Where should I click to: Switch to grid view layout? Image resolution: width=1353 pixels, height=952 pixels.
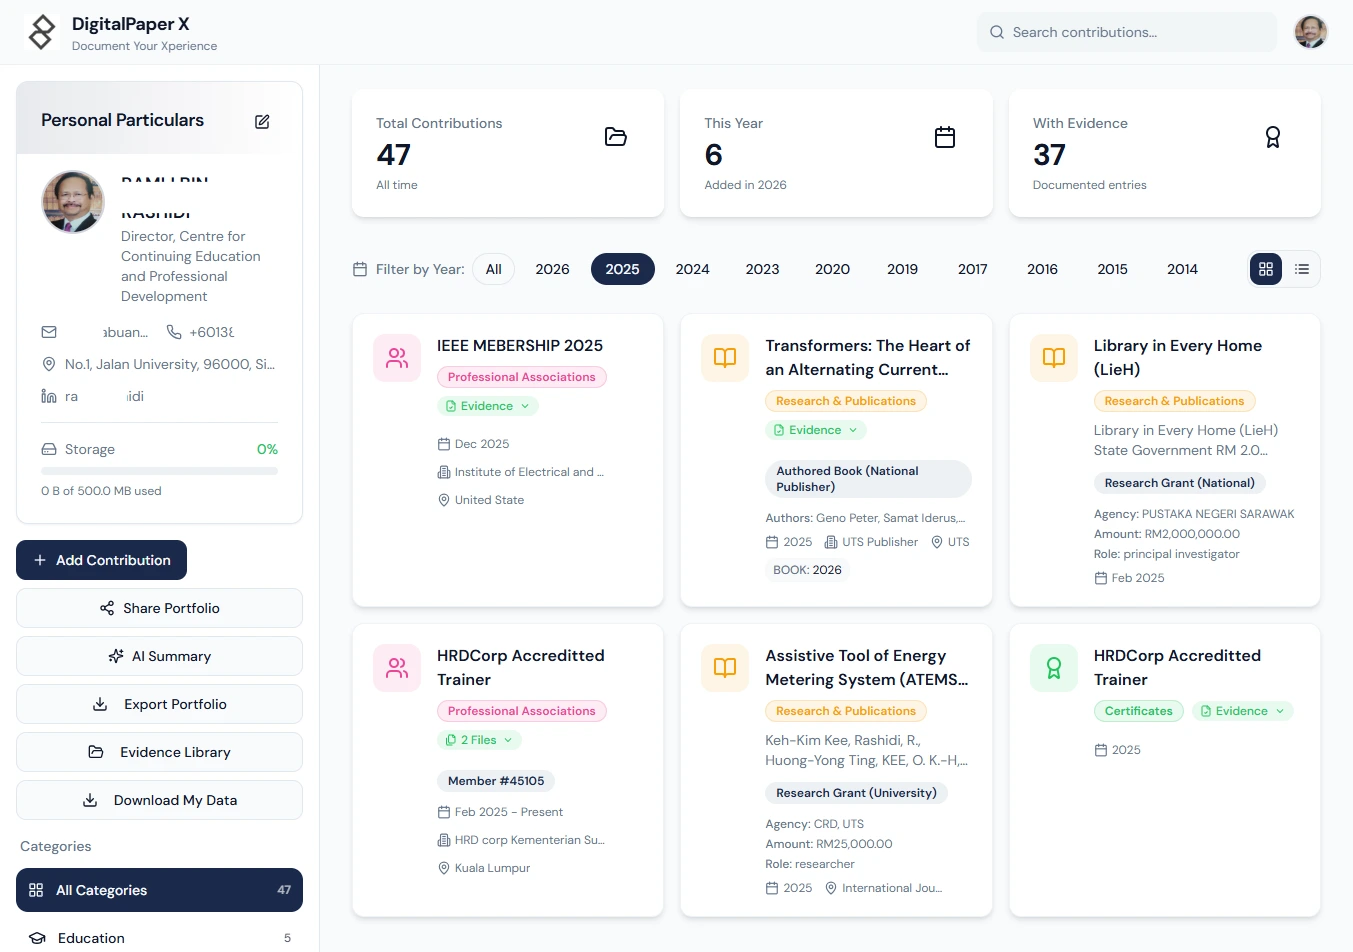click(1266, 269)
